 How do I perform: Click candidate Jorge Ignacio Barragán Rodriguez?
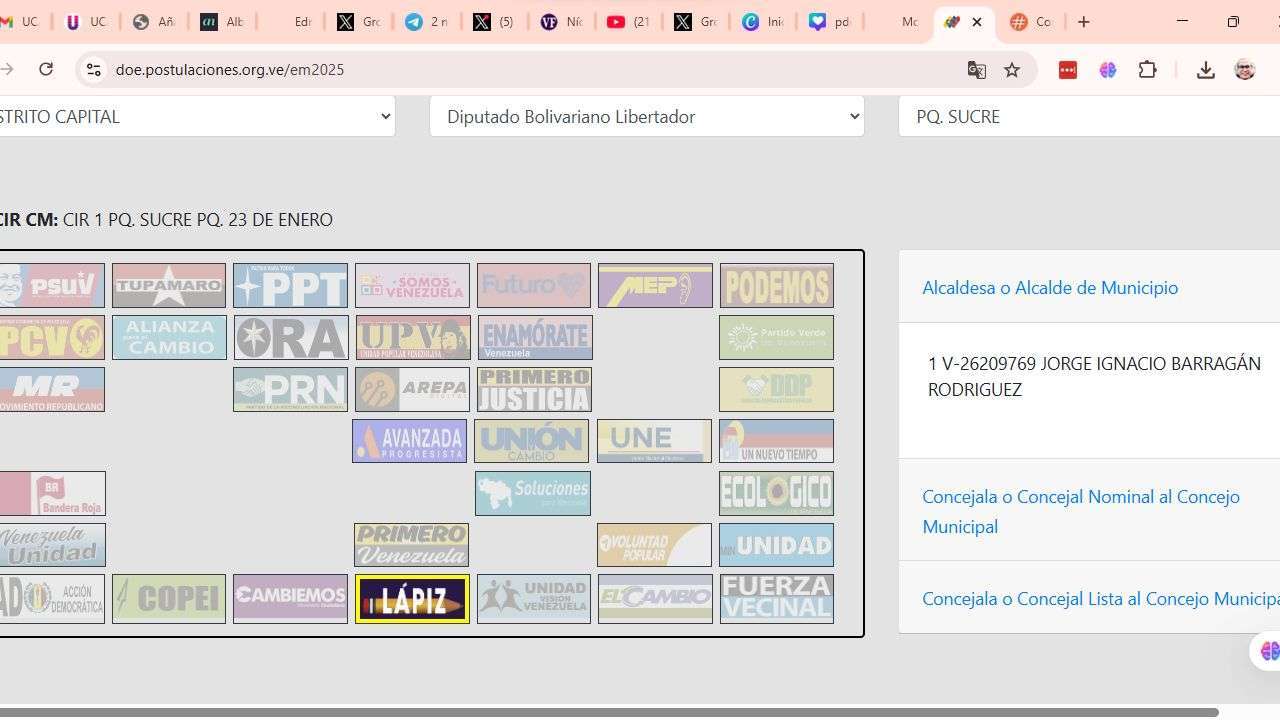tap(1094, 376)
